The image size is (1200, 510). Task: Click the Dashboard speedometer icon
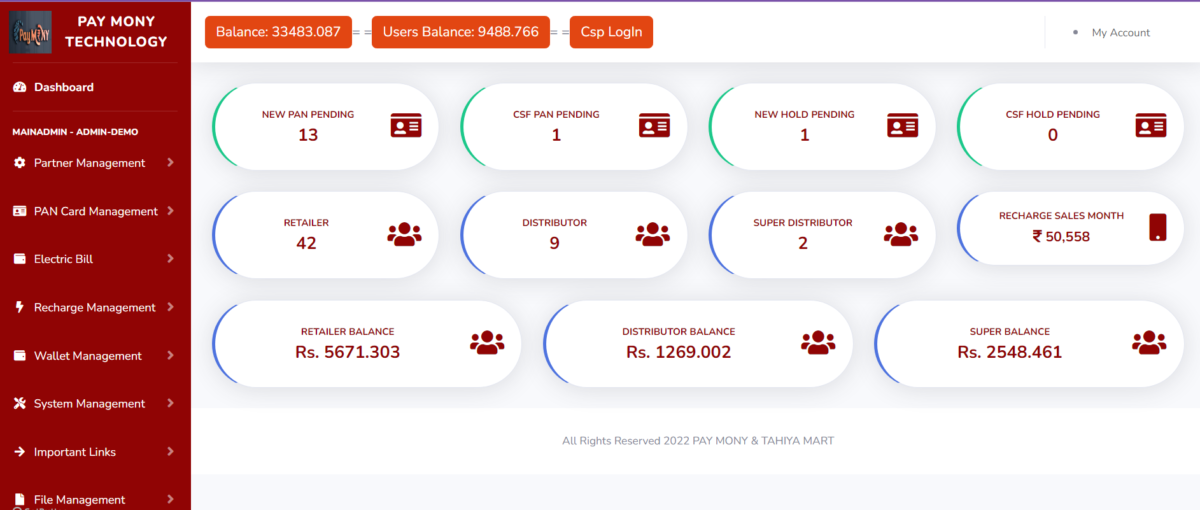tap(19, 87)
